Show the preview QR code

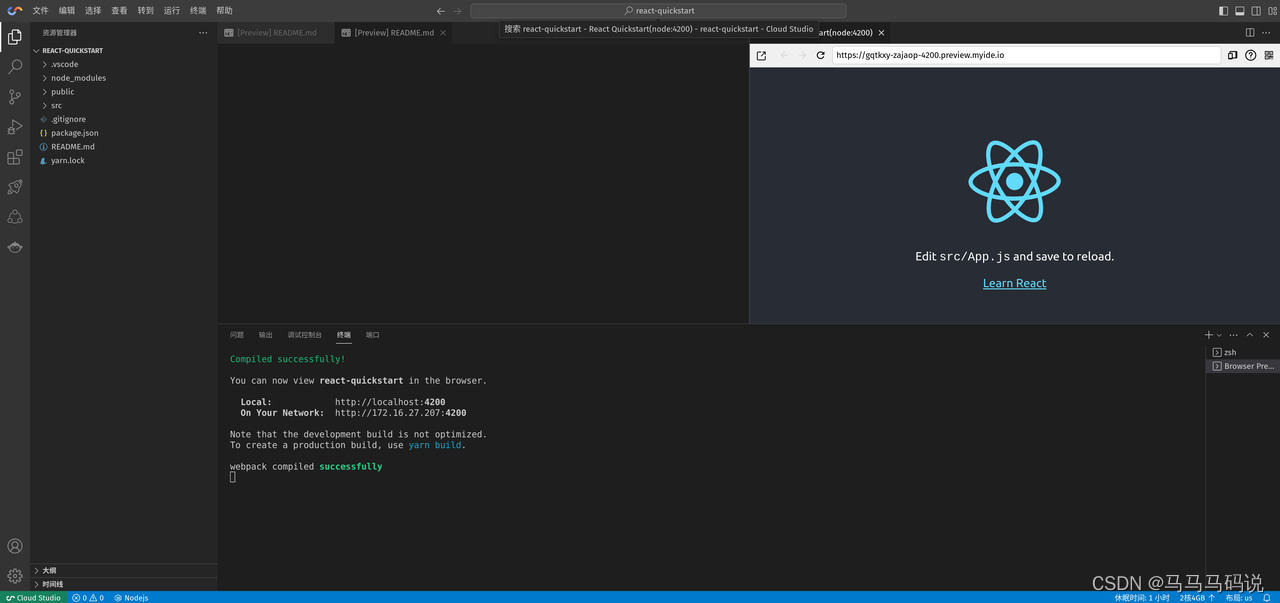click(1267, 56)
